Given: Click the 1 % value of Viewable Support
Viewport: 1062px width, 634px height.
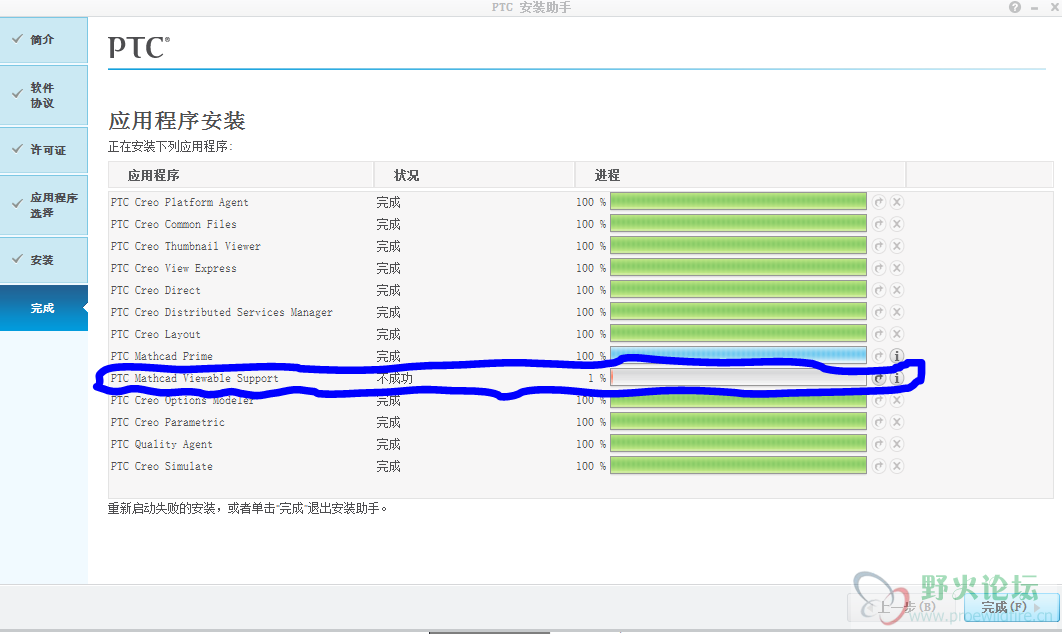Looking at the screenshot, I should (x=597, y=379).
